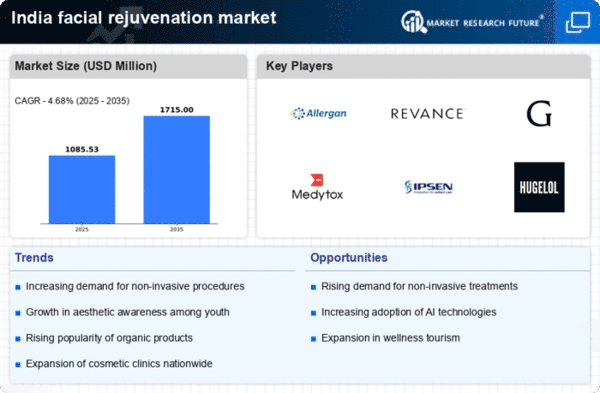Click the India facial rejuvenation market title
This screenshot has height=393, width=600.
click(143, 18)
